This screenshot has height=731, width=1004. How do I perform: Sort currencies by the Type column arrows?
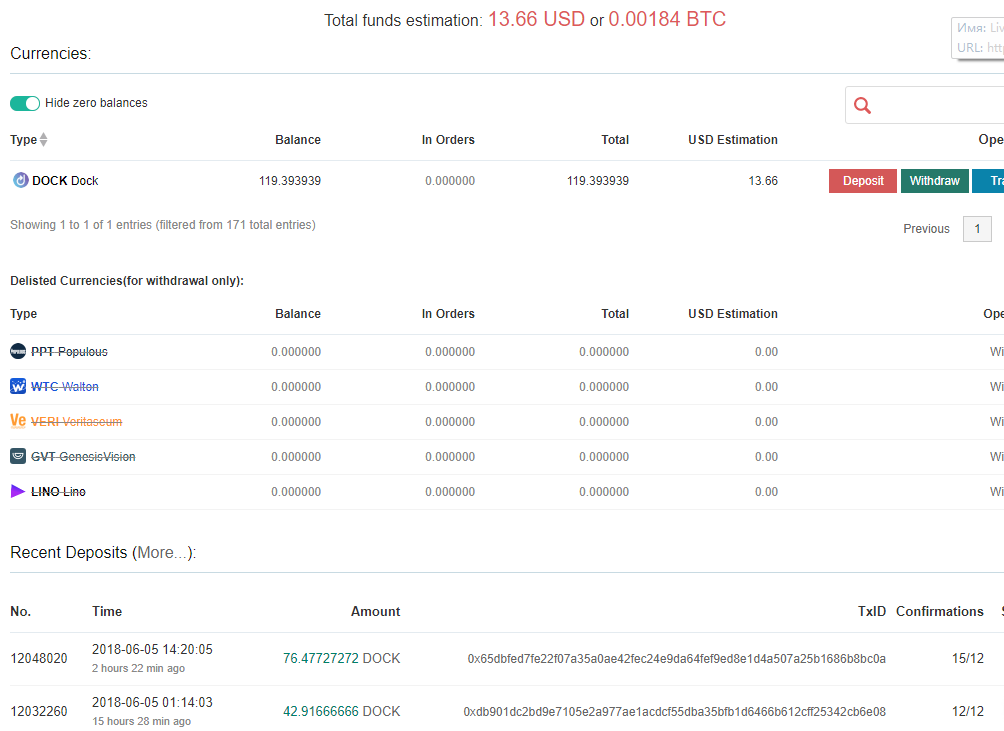tap(44, 140)
